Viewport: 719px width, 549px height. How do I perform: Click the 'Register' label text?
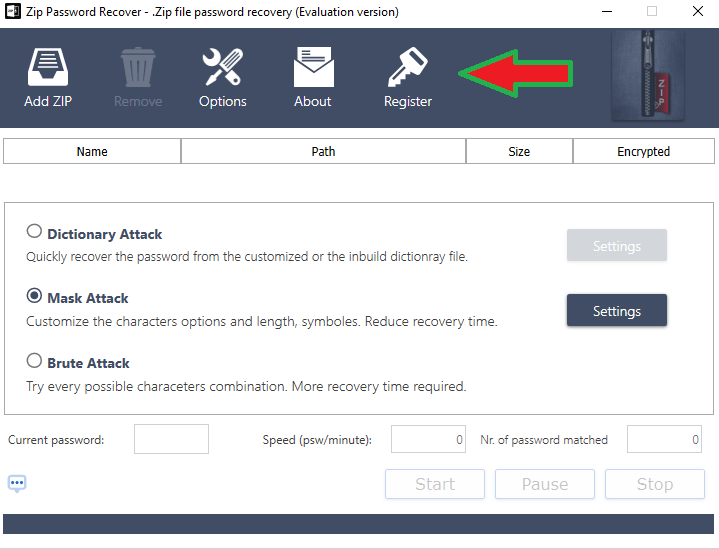[408, 101]
